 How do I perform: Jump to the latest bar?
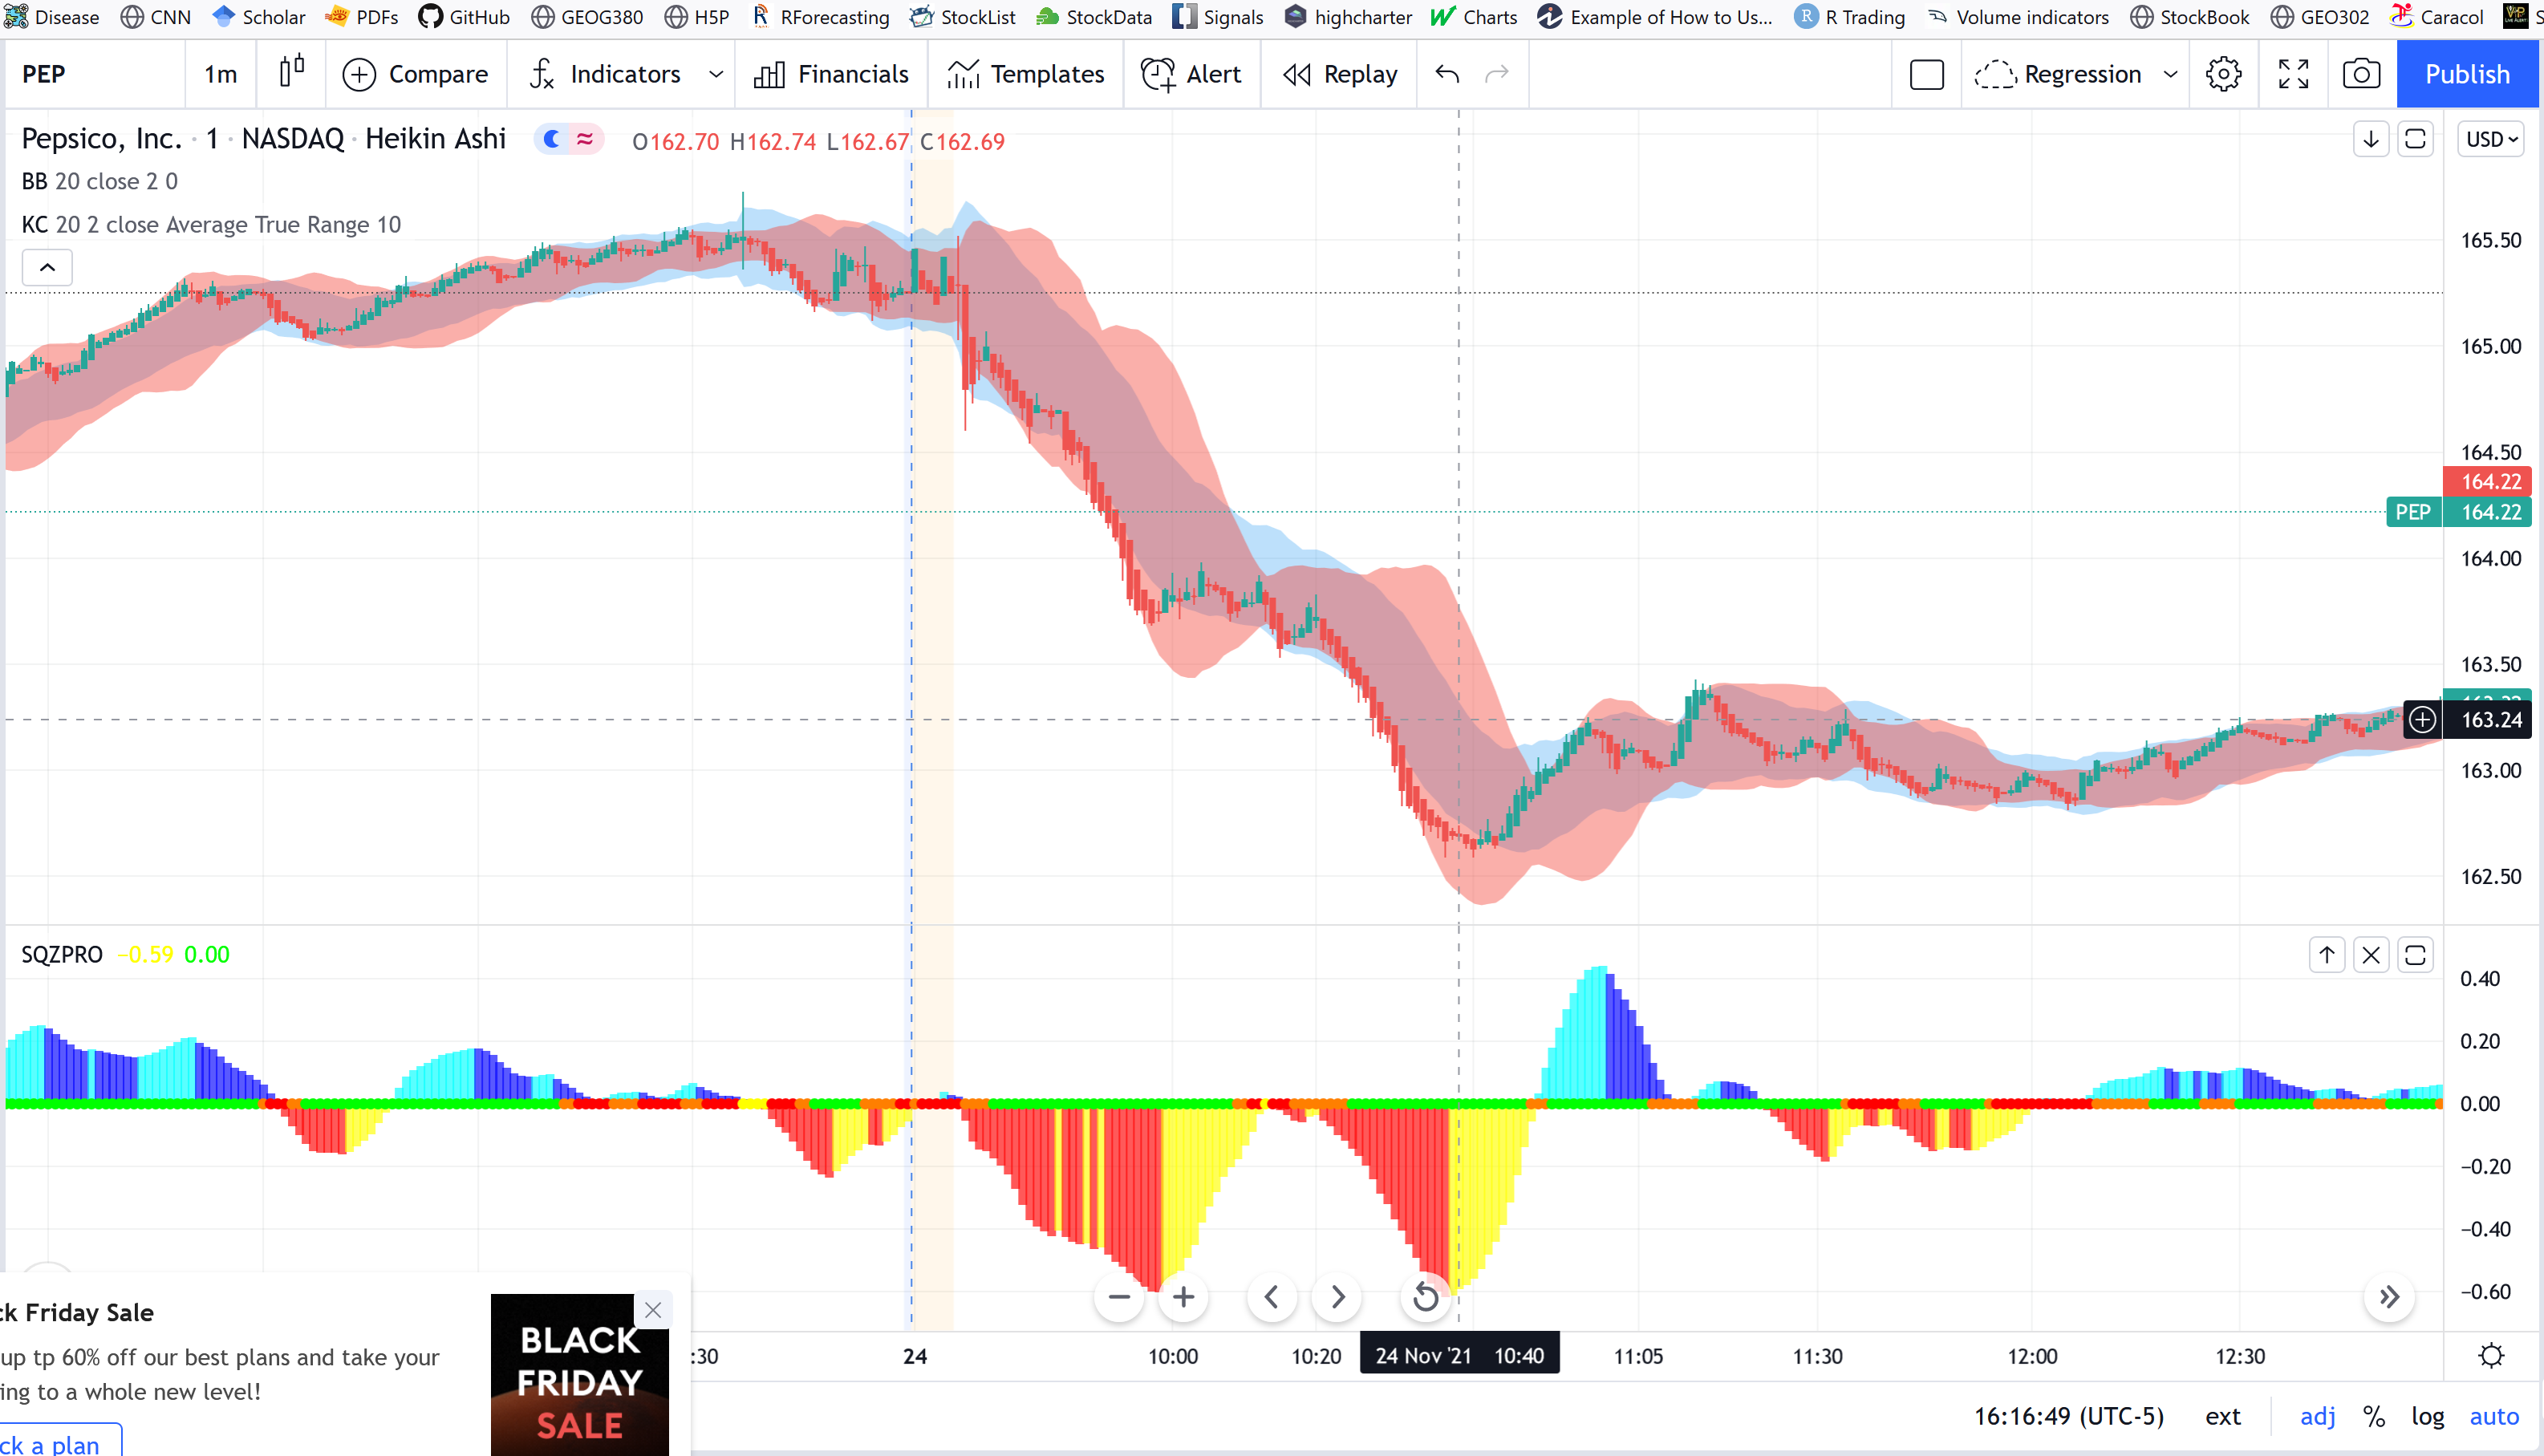click(x=2389, y=1297)
